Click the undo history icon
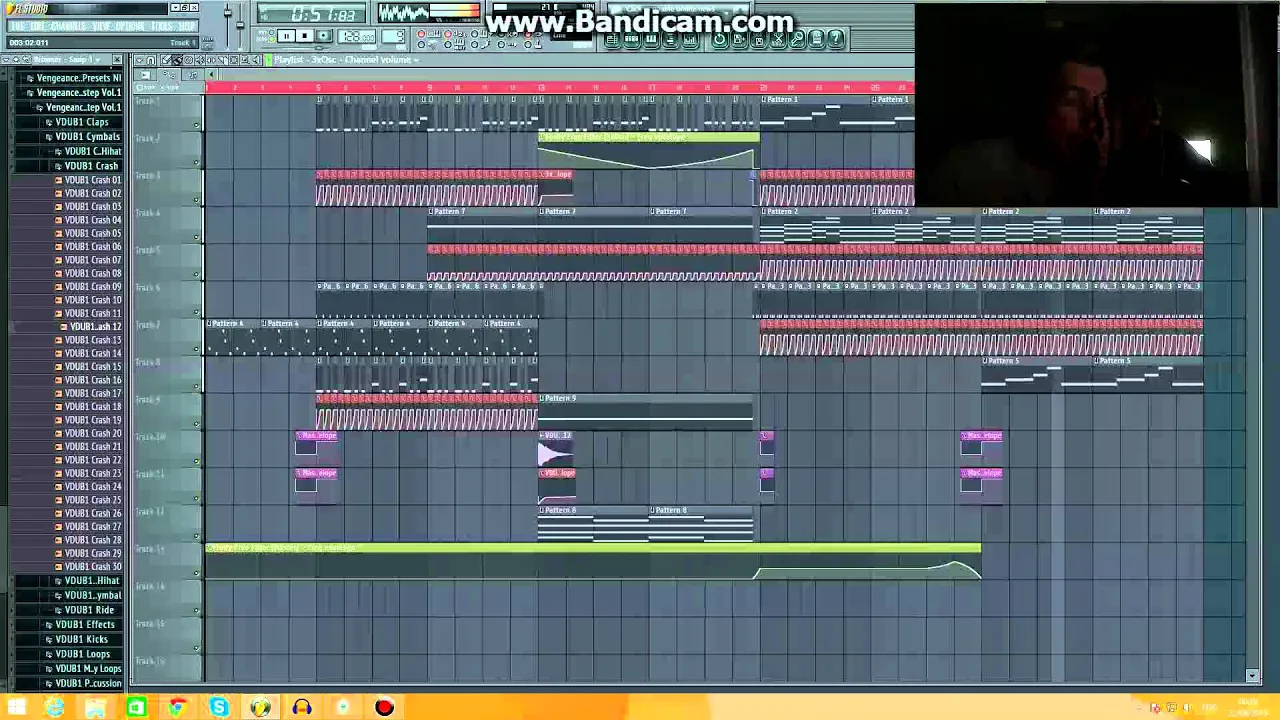 721,39
